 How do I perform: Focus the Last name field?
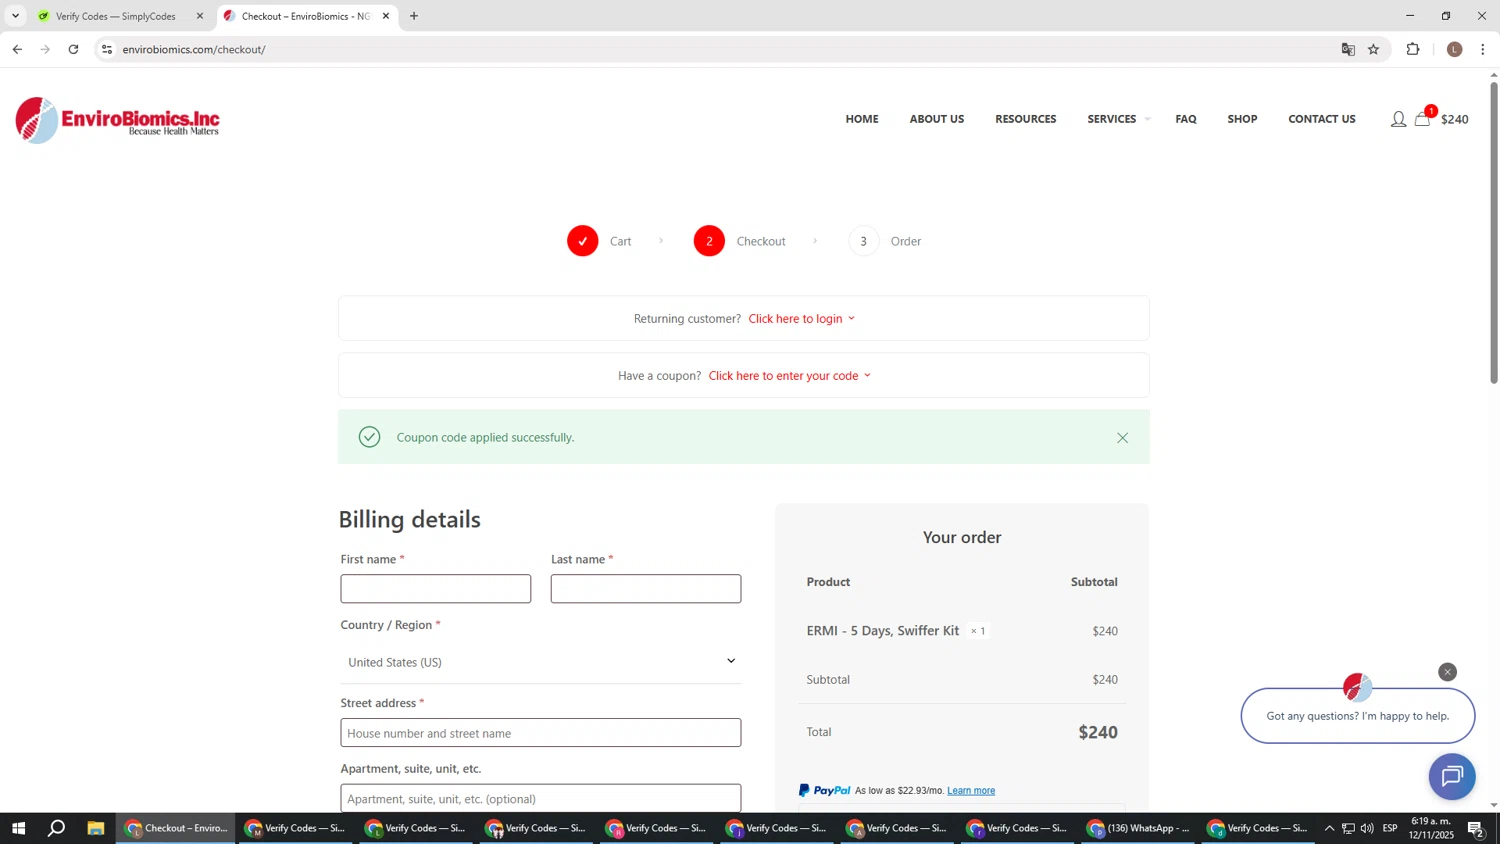tap(646, 589)
